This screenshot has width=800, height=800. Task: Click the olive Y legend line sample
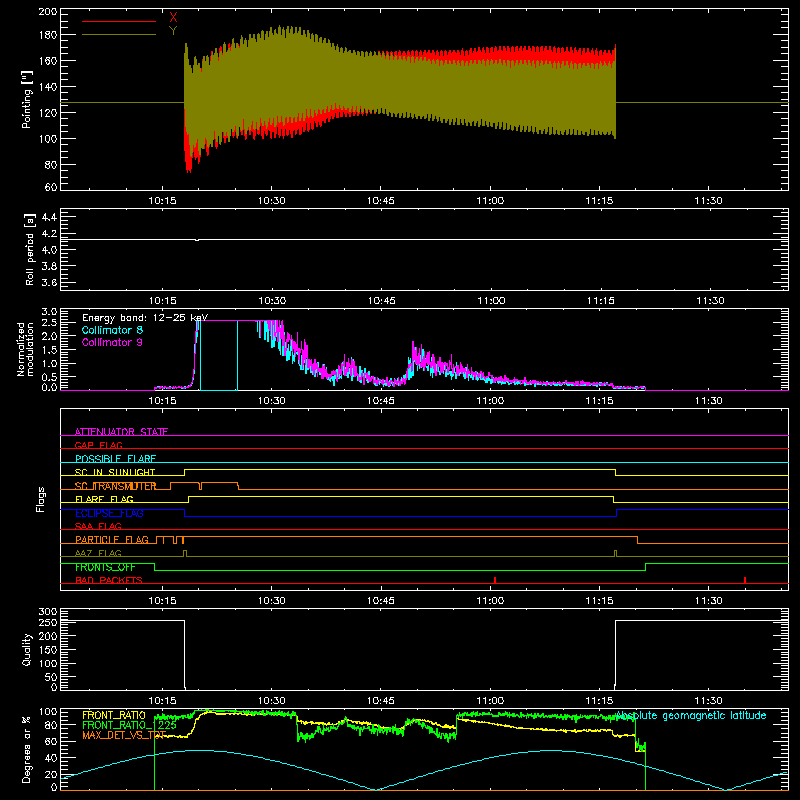[x=119, y=34]
